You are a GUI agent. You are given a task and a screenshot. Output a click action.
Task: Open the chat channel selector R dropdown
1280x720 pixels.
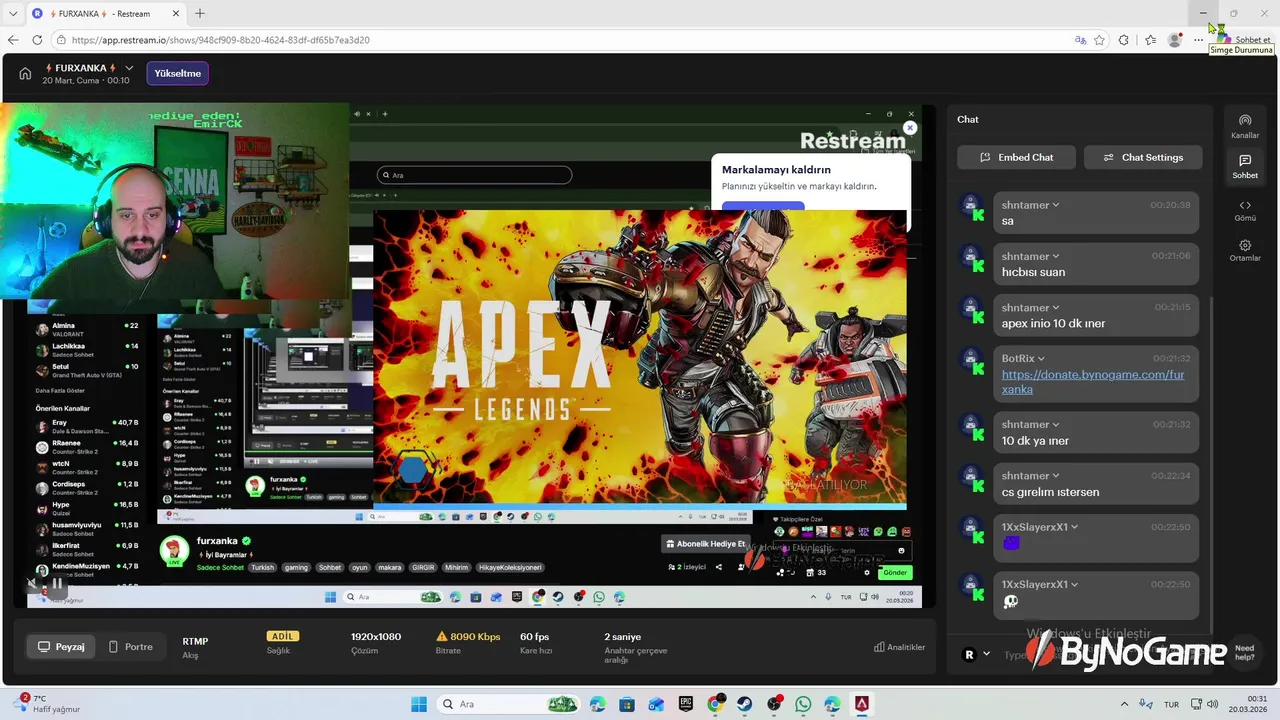tap(976, 654)
